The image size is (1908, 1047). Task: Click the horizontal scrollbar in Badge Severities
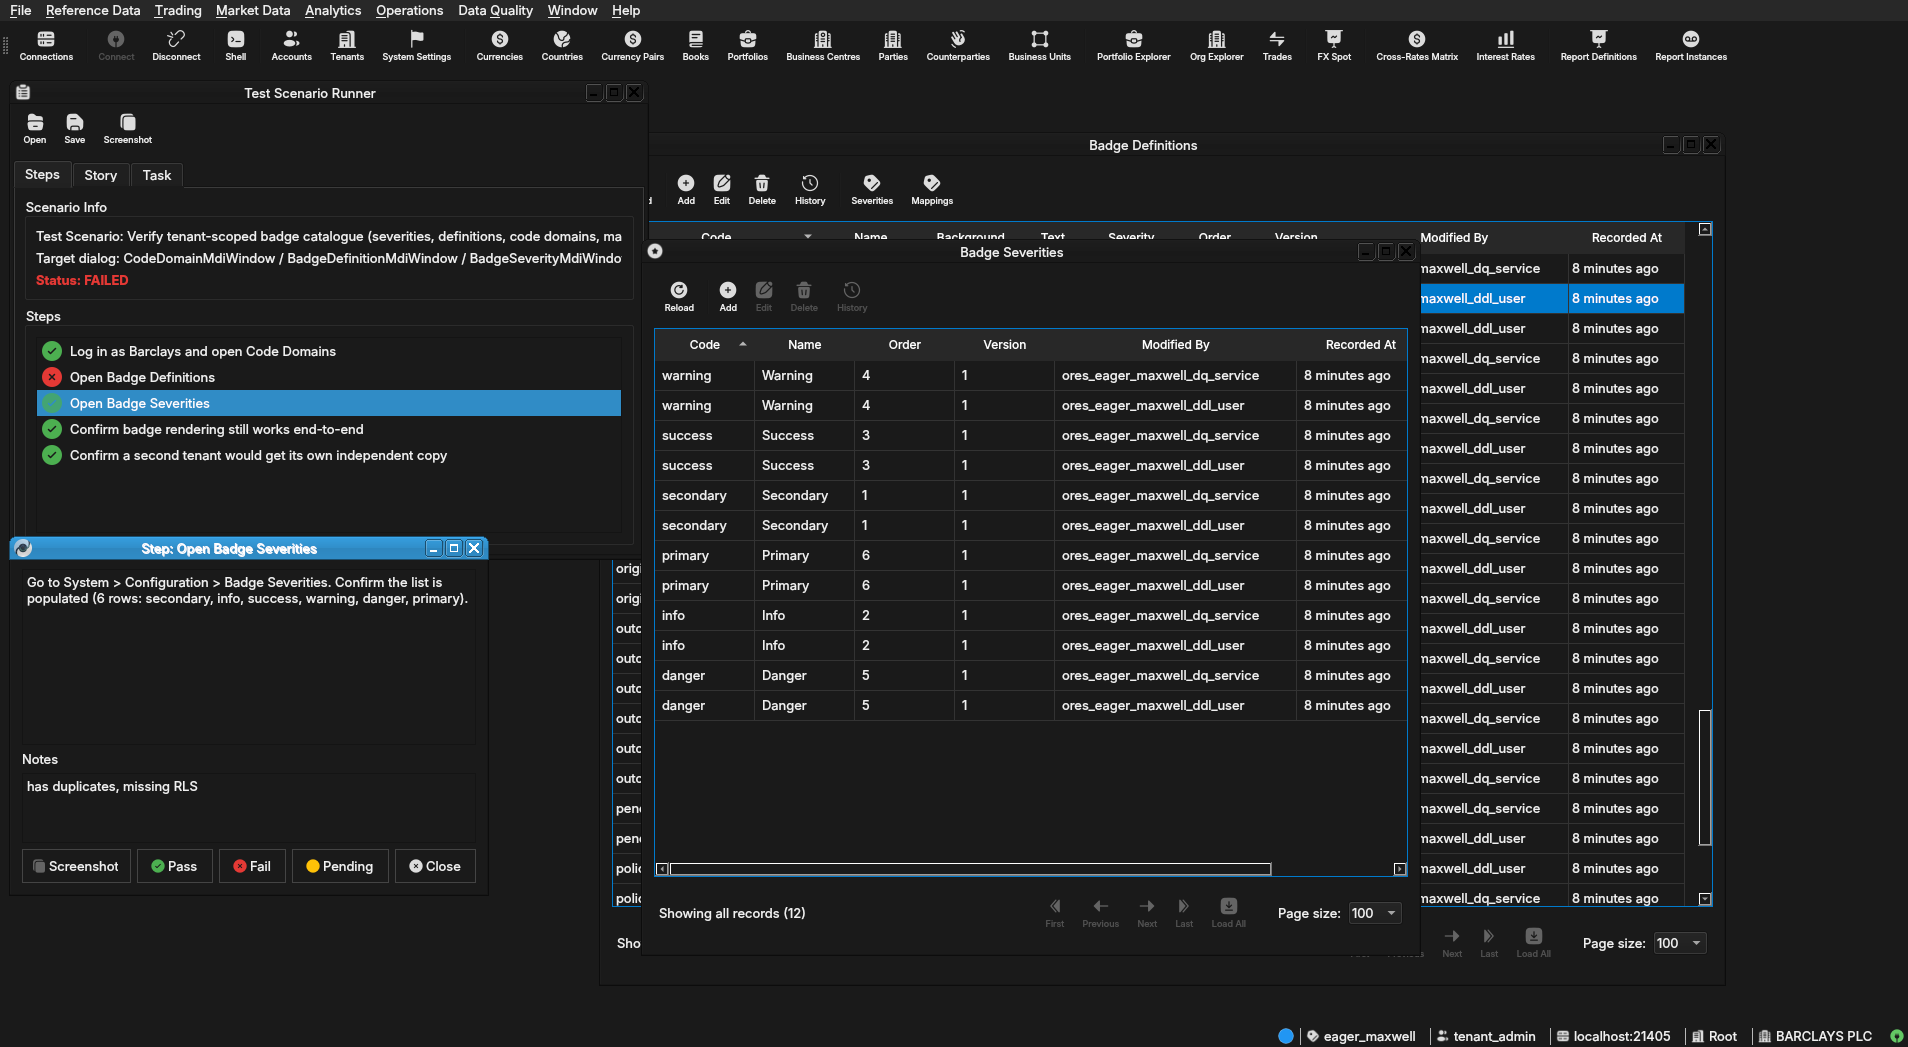tap(970, 869)
